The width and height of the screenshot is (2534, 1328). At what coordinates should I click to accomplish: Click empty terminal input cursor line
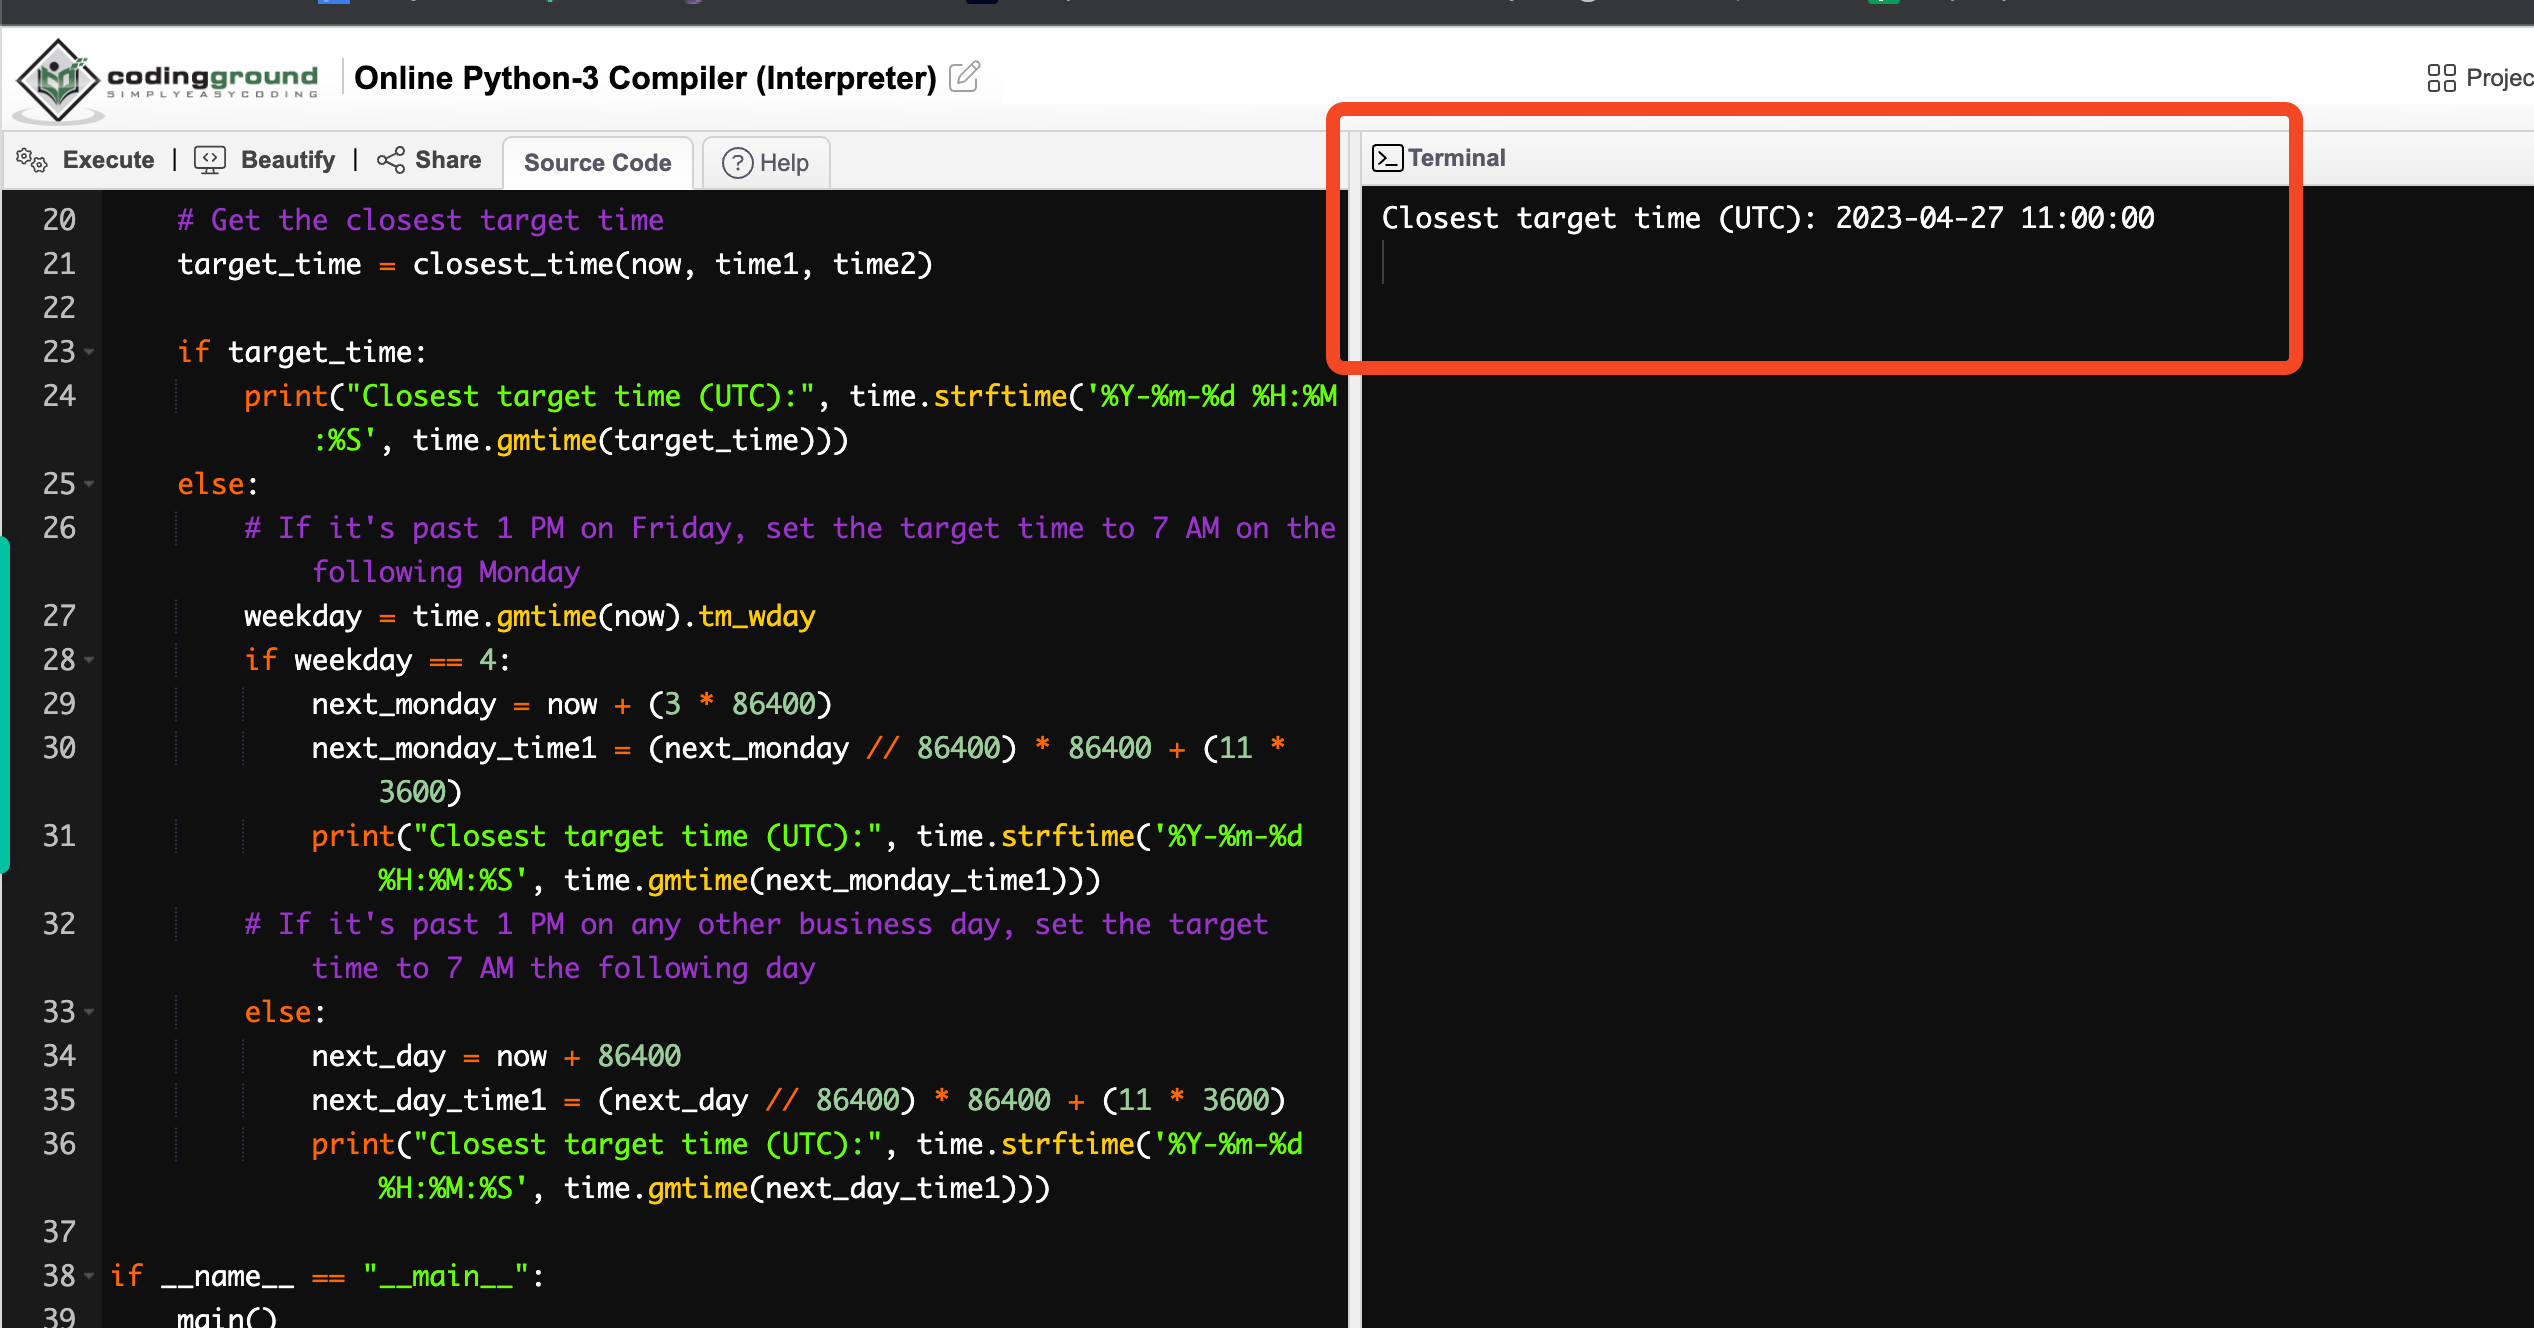1384,264
